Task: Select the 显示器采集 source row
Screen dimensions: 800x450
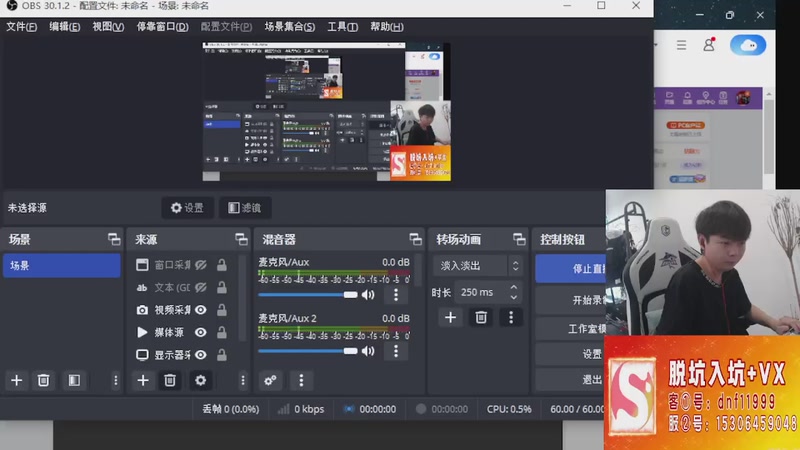Action: pyautogui.click(x=182, y=355)
